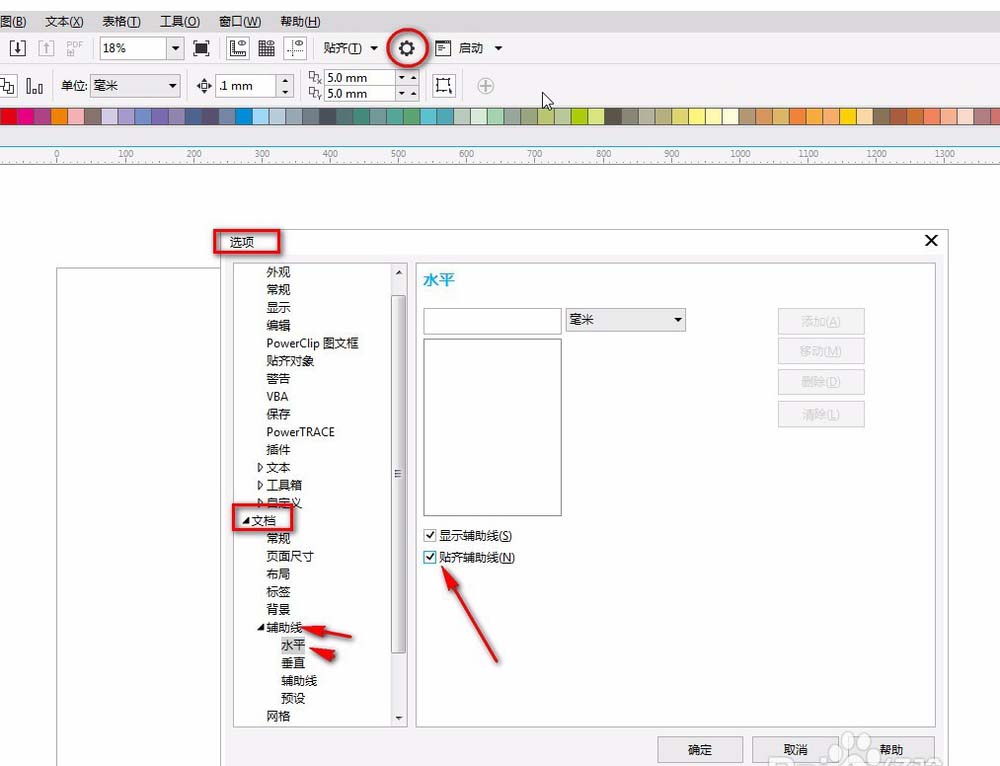
Task: Click the overlapping squares icon before 单位
Action: [x=7, y=85]
